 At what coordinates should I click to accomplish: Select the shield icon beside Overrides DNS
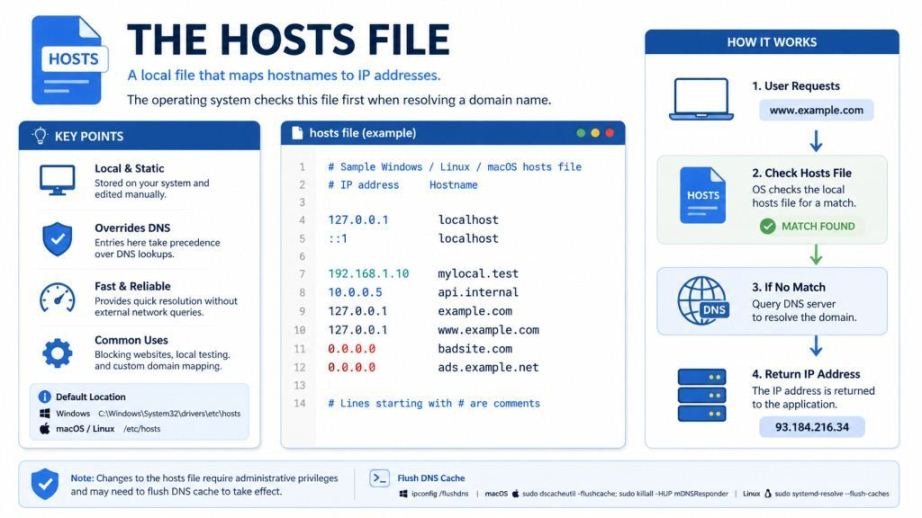(57, 239)
